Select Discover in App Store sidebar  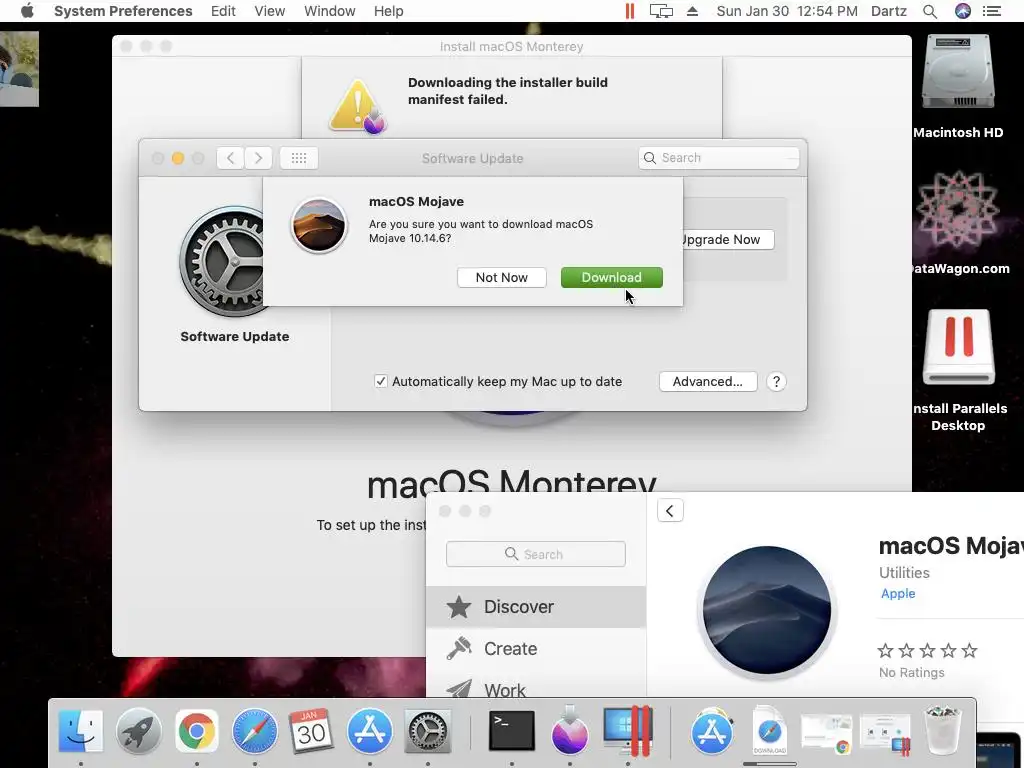tap(536, 607)
